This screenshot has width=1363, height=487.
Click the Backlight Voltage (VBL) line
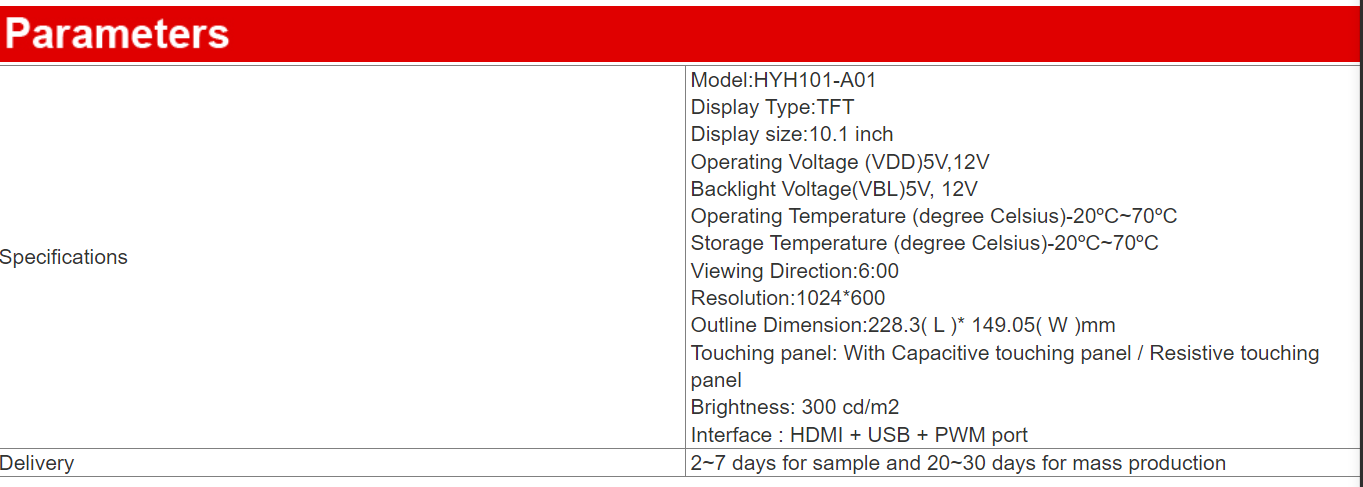coord(834,189)
